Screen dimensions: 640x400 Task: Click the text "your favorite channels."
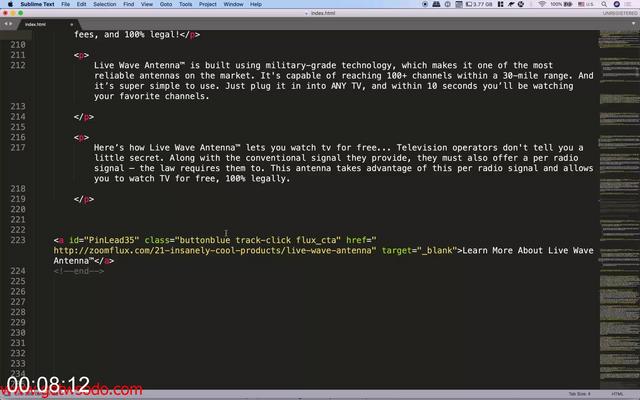tap(151, 96)
